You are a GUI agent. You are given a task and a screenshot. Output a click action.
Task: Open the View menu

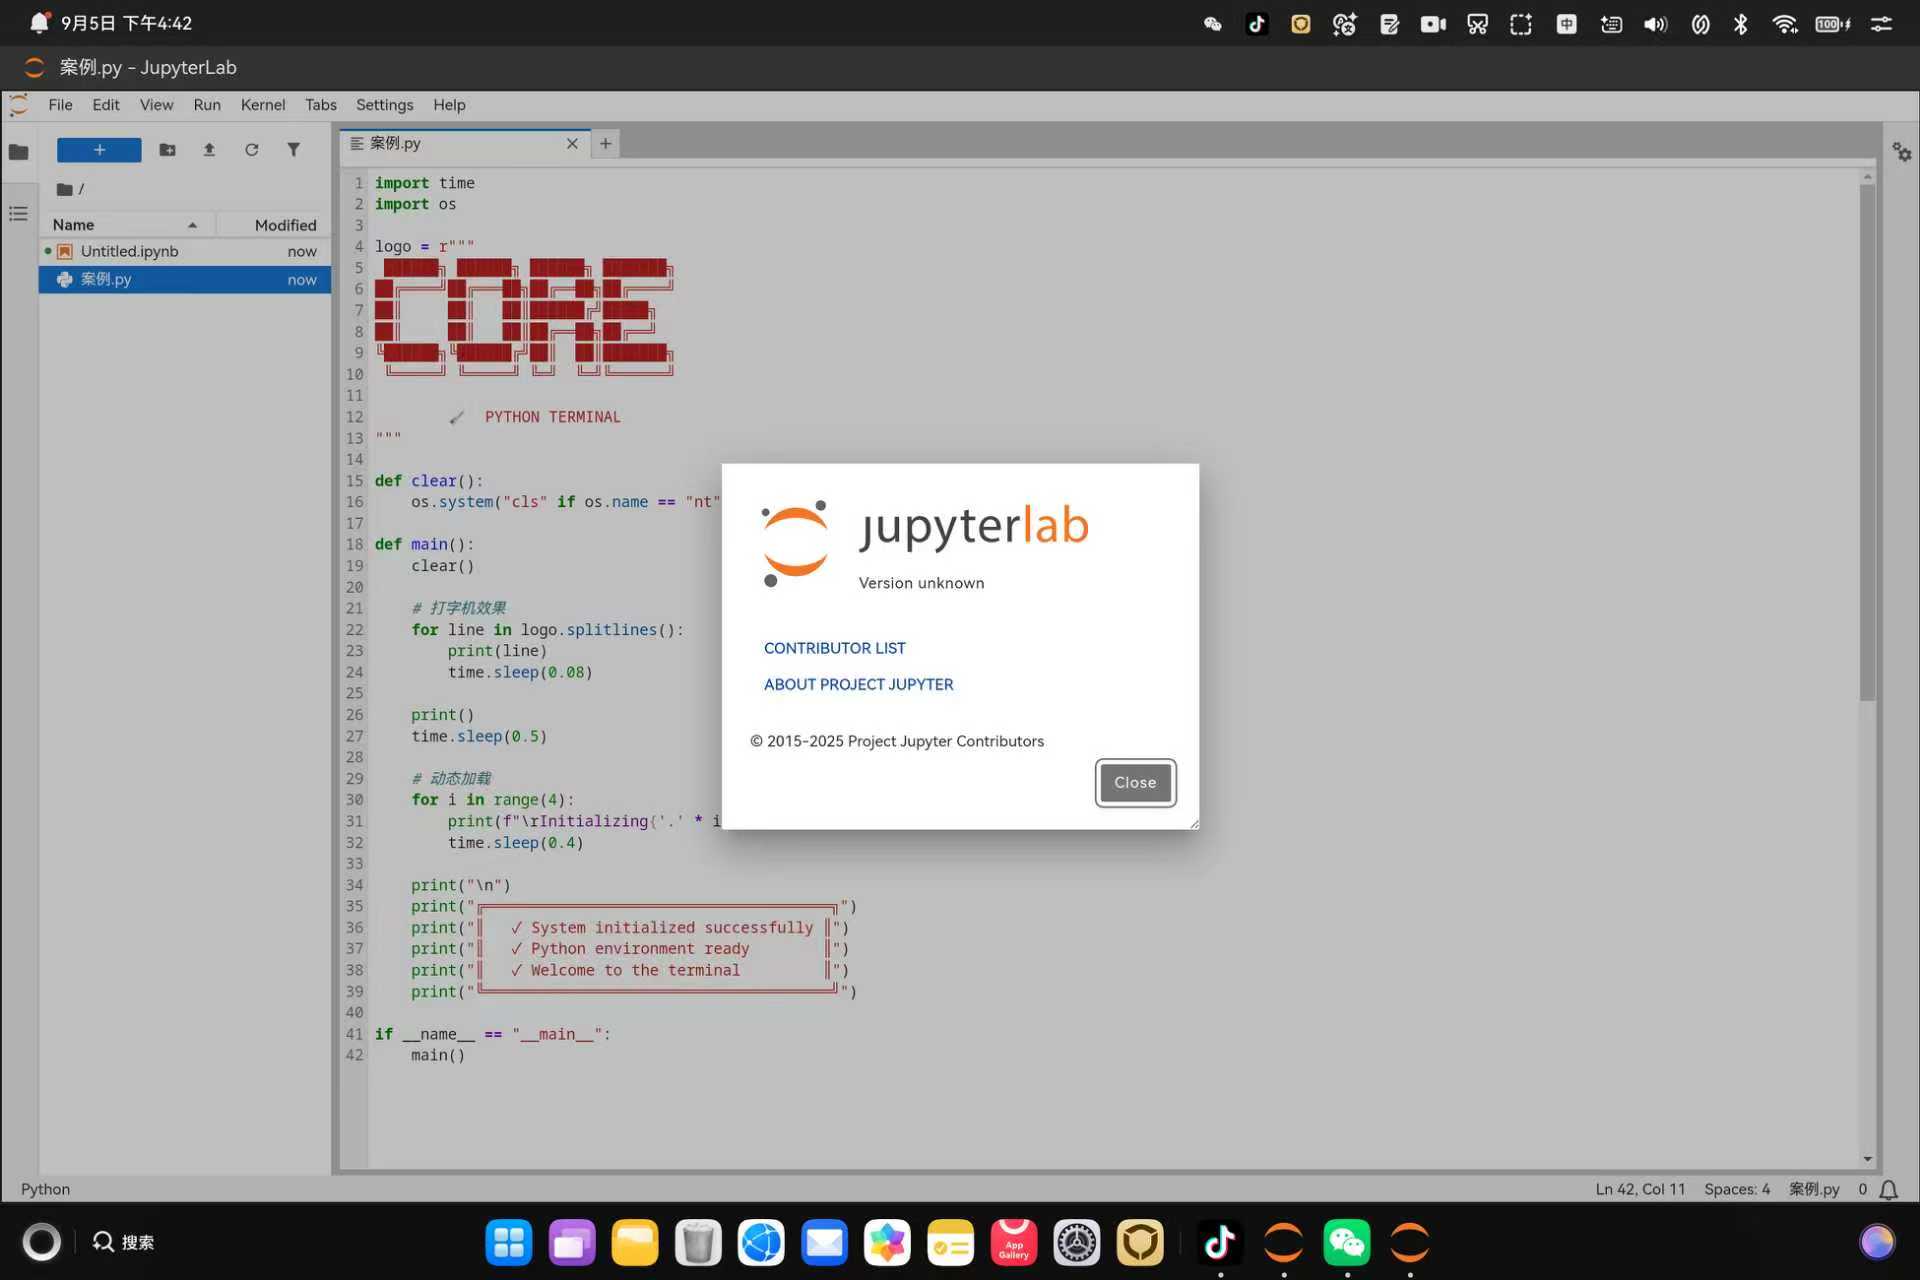click(x=156, y=105)
